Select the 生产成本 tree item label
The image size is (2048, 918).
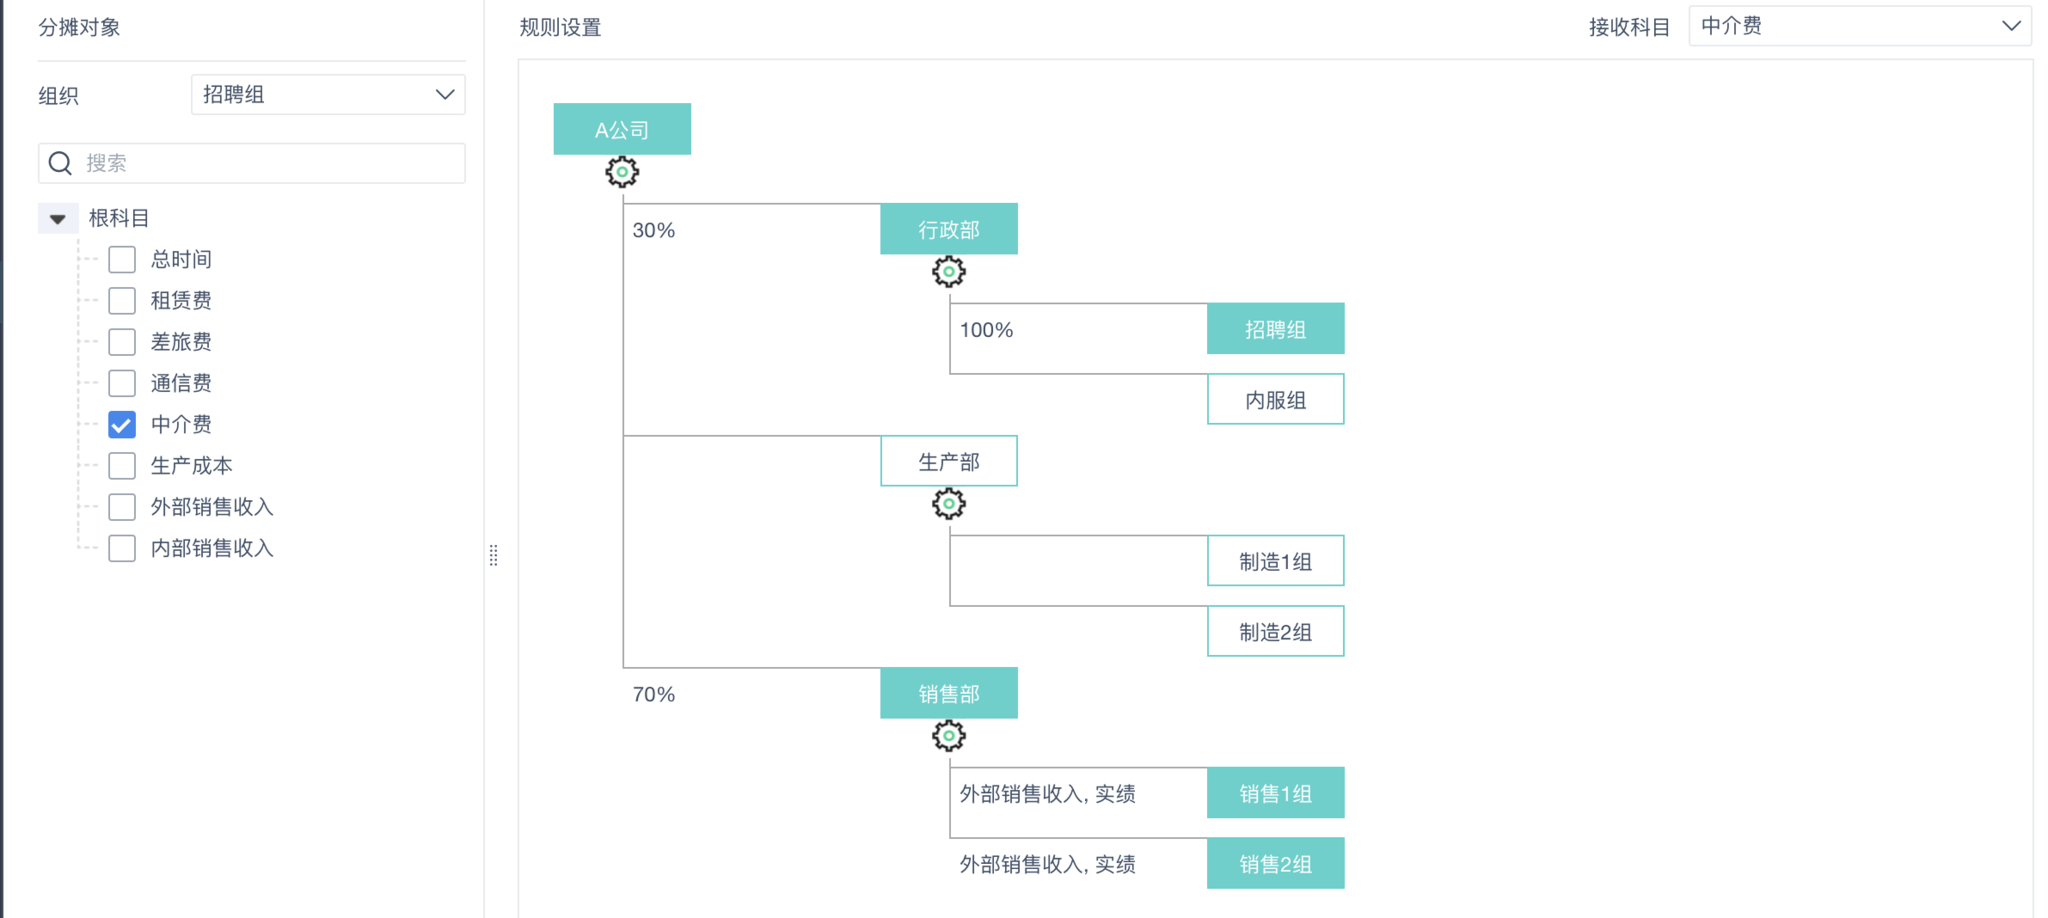(191, 466)
